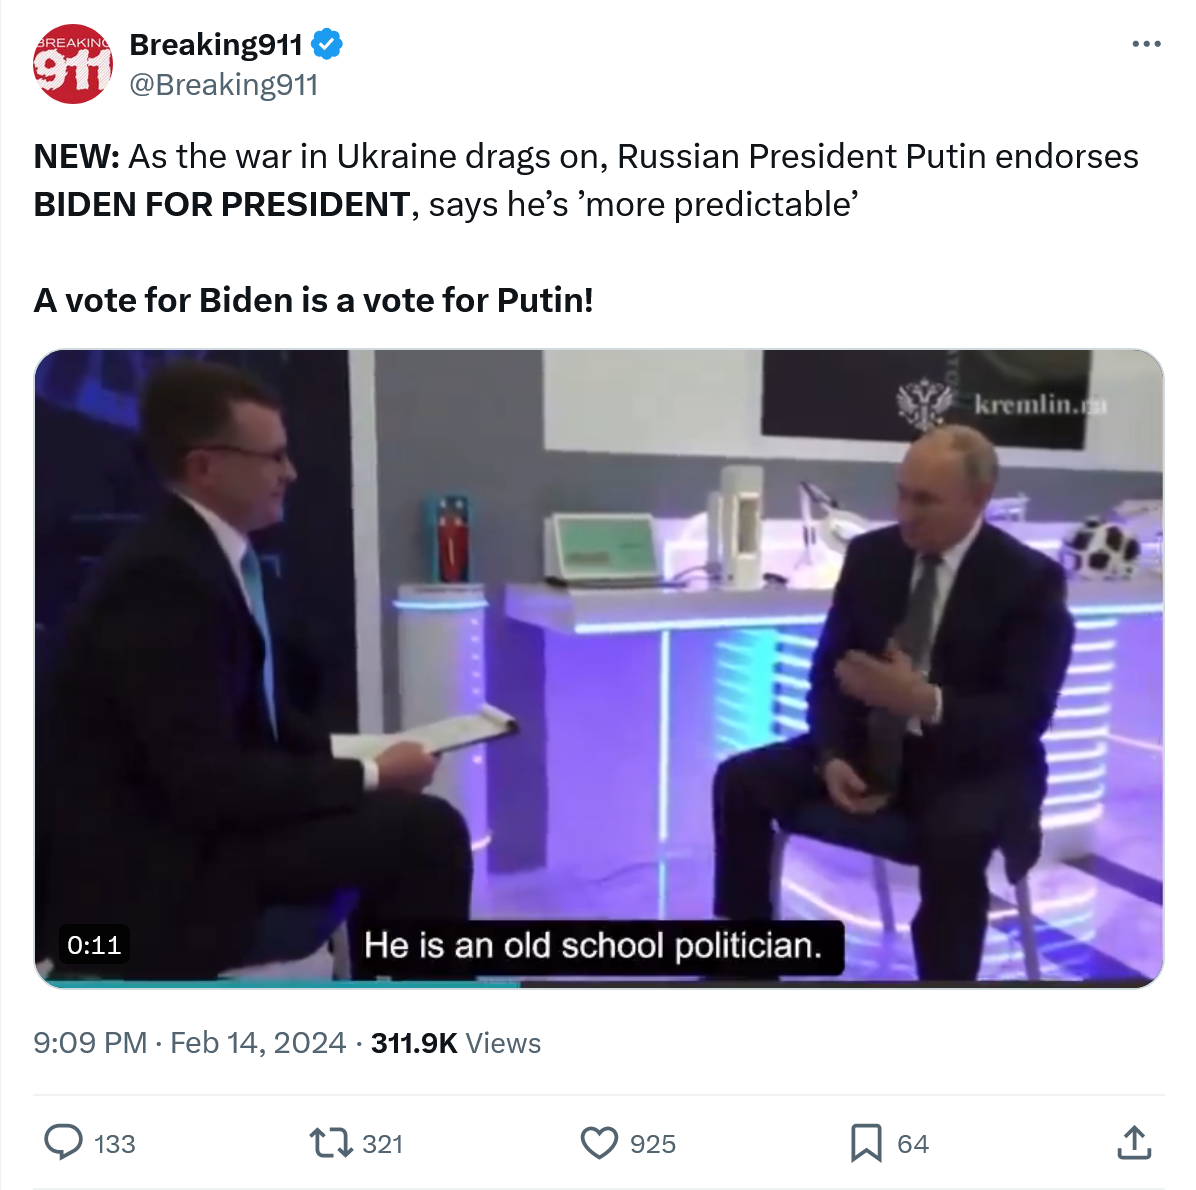This screenshot has height=1190, width=1196.
Task: Click the reply speech bubble icon
Action: point(64,1142)
